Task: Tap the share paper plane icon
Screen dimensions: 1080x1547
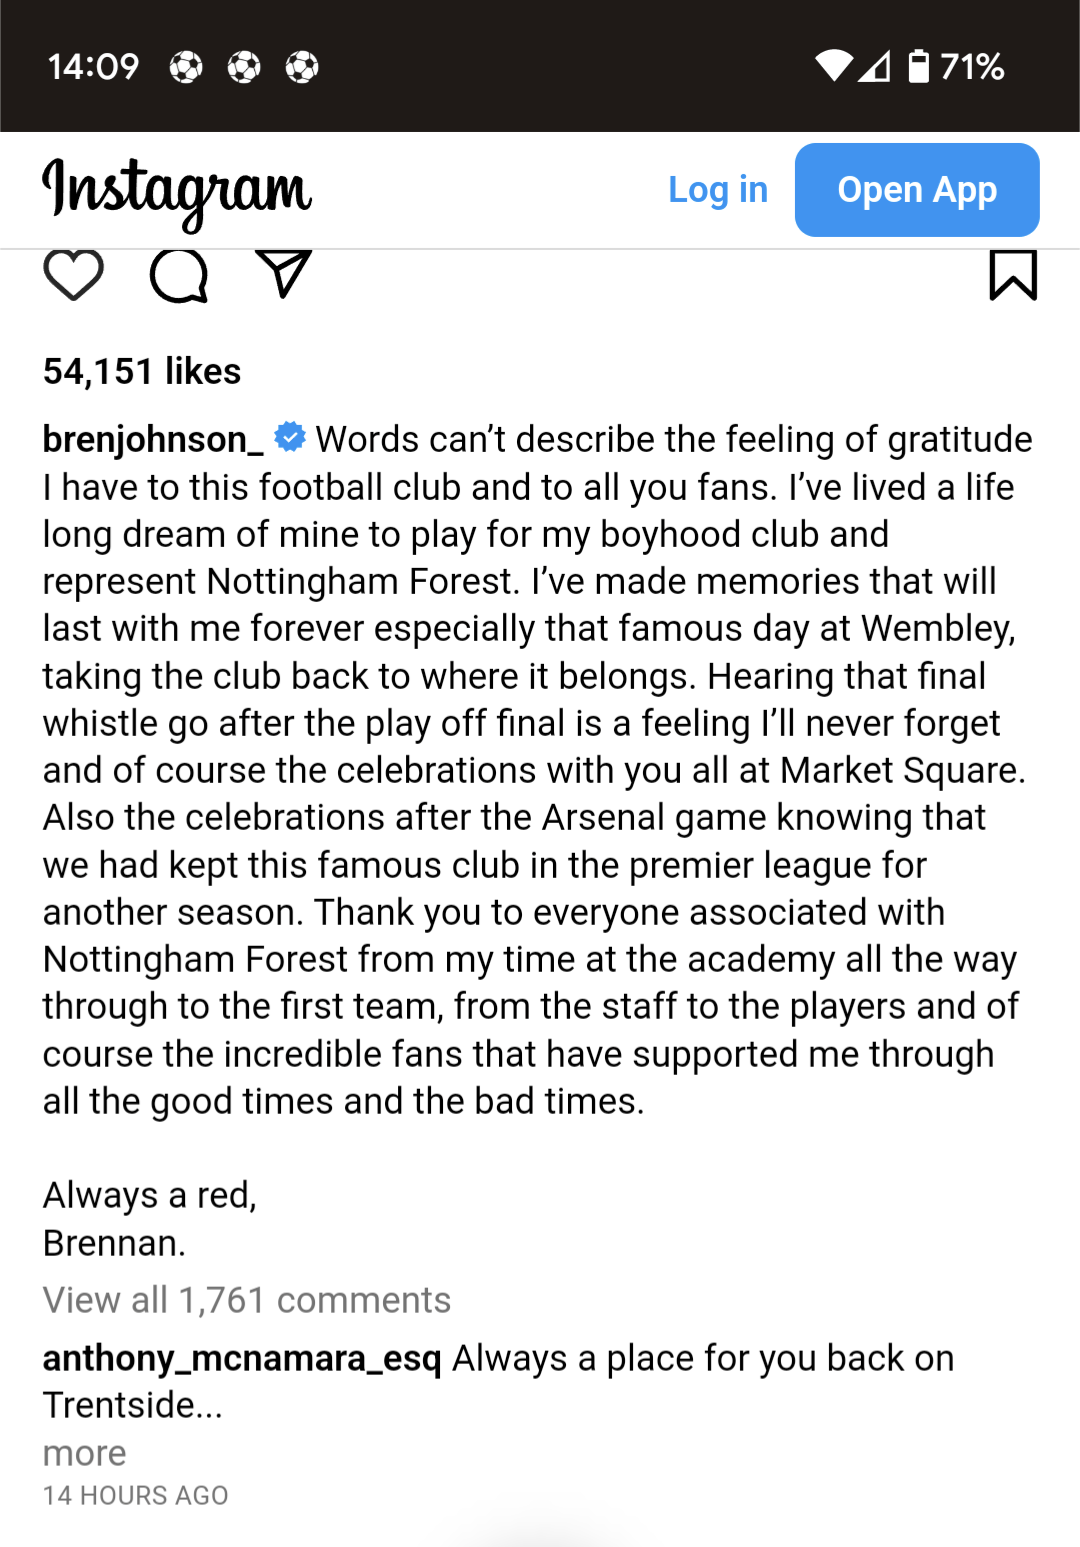Action: click(284, 273)
